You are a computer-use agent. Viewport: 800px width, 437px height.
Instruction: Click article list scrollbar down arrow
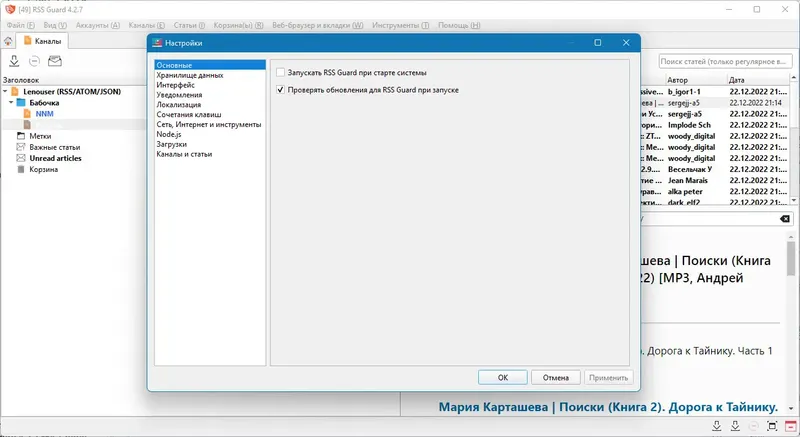pos(794,200)
